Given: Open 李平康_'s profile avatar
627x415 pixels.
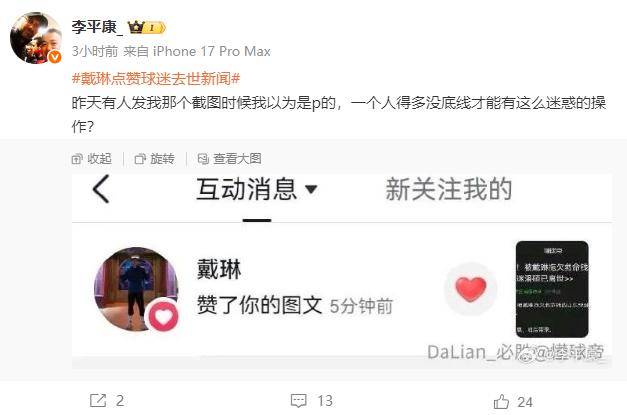Looking at the screenshot, I should (36, 38).
